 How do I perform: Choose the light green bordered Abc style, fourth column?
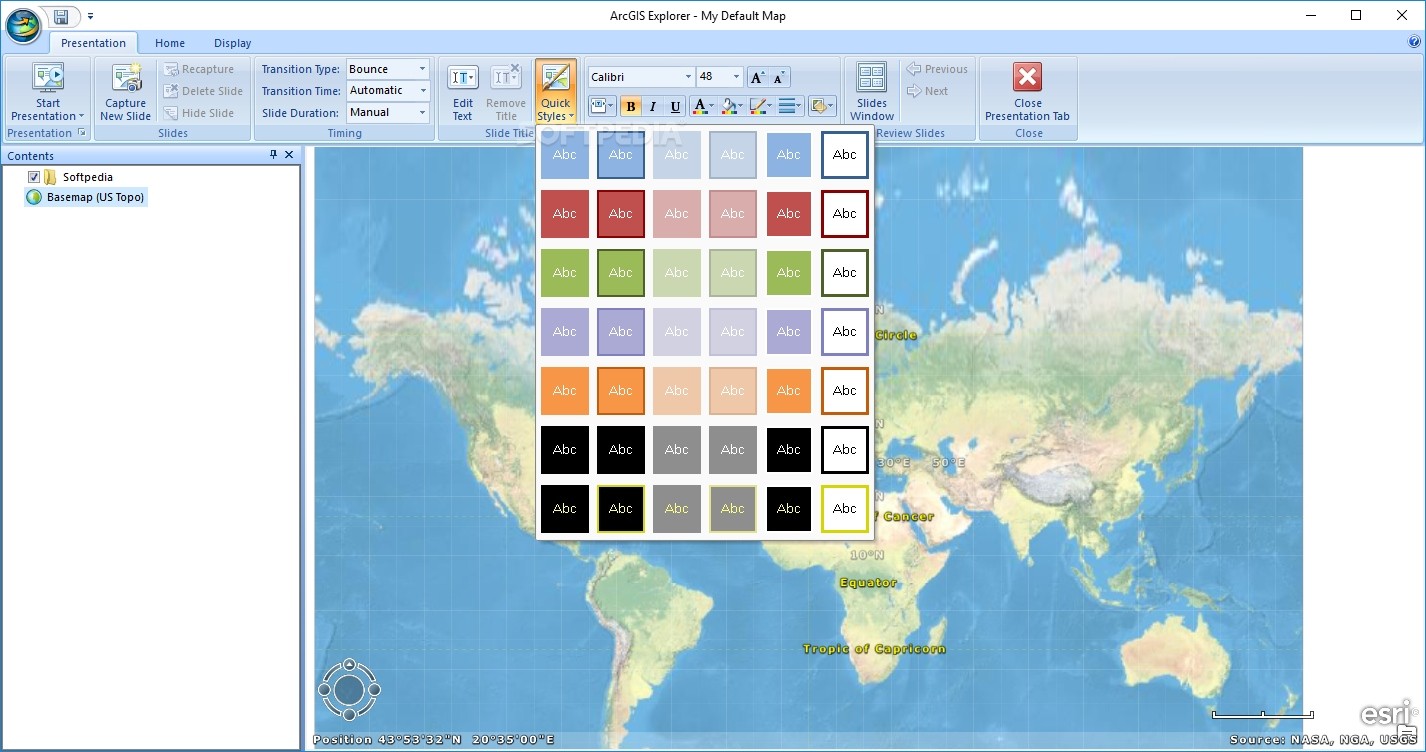tap(733, 273)
